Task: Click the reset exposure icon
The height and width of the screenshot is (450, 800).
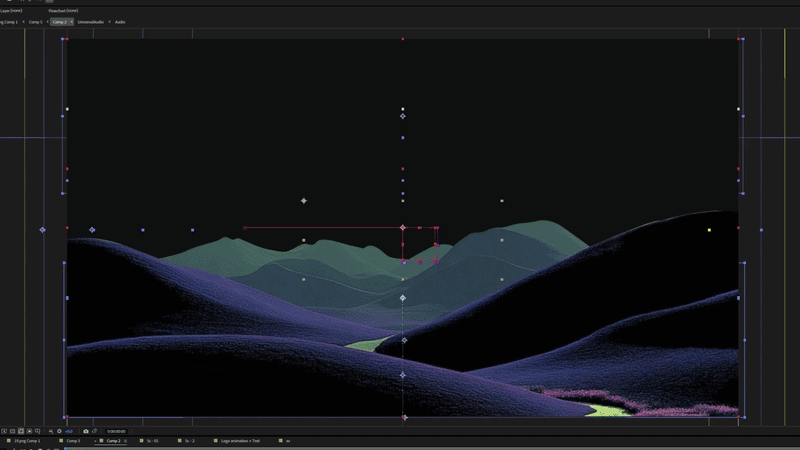Action: [59, 431]
